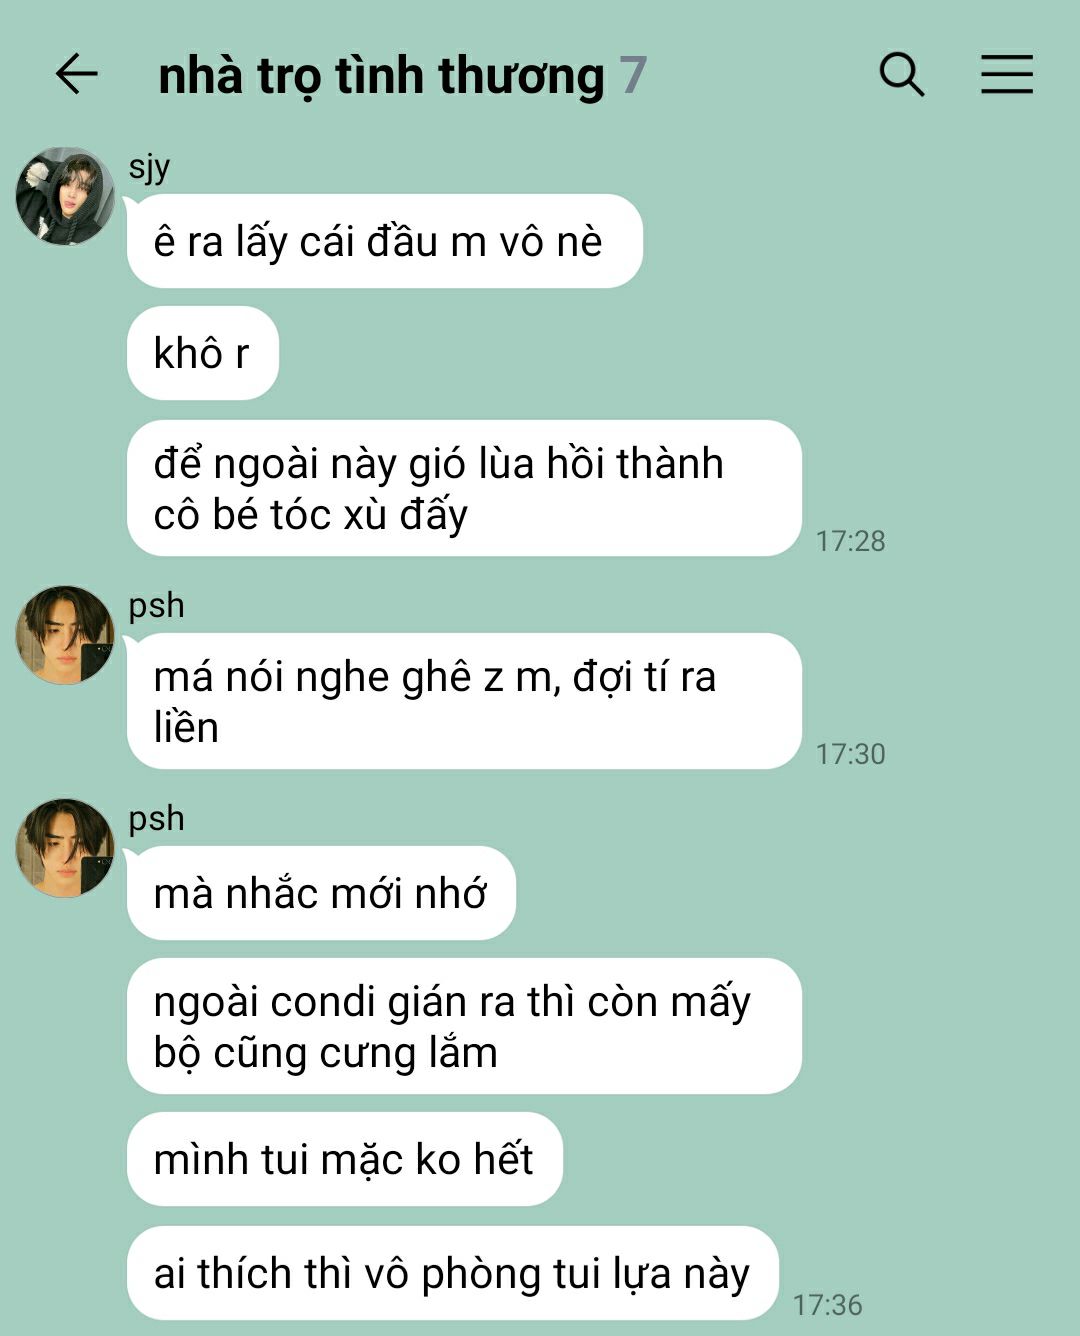The image size is (1080, 1336).
Task: Select the 'mà nhắc mới nhớ' bubble
Action: coord(321,893)
